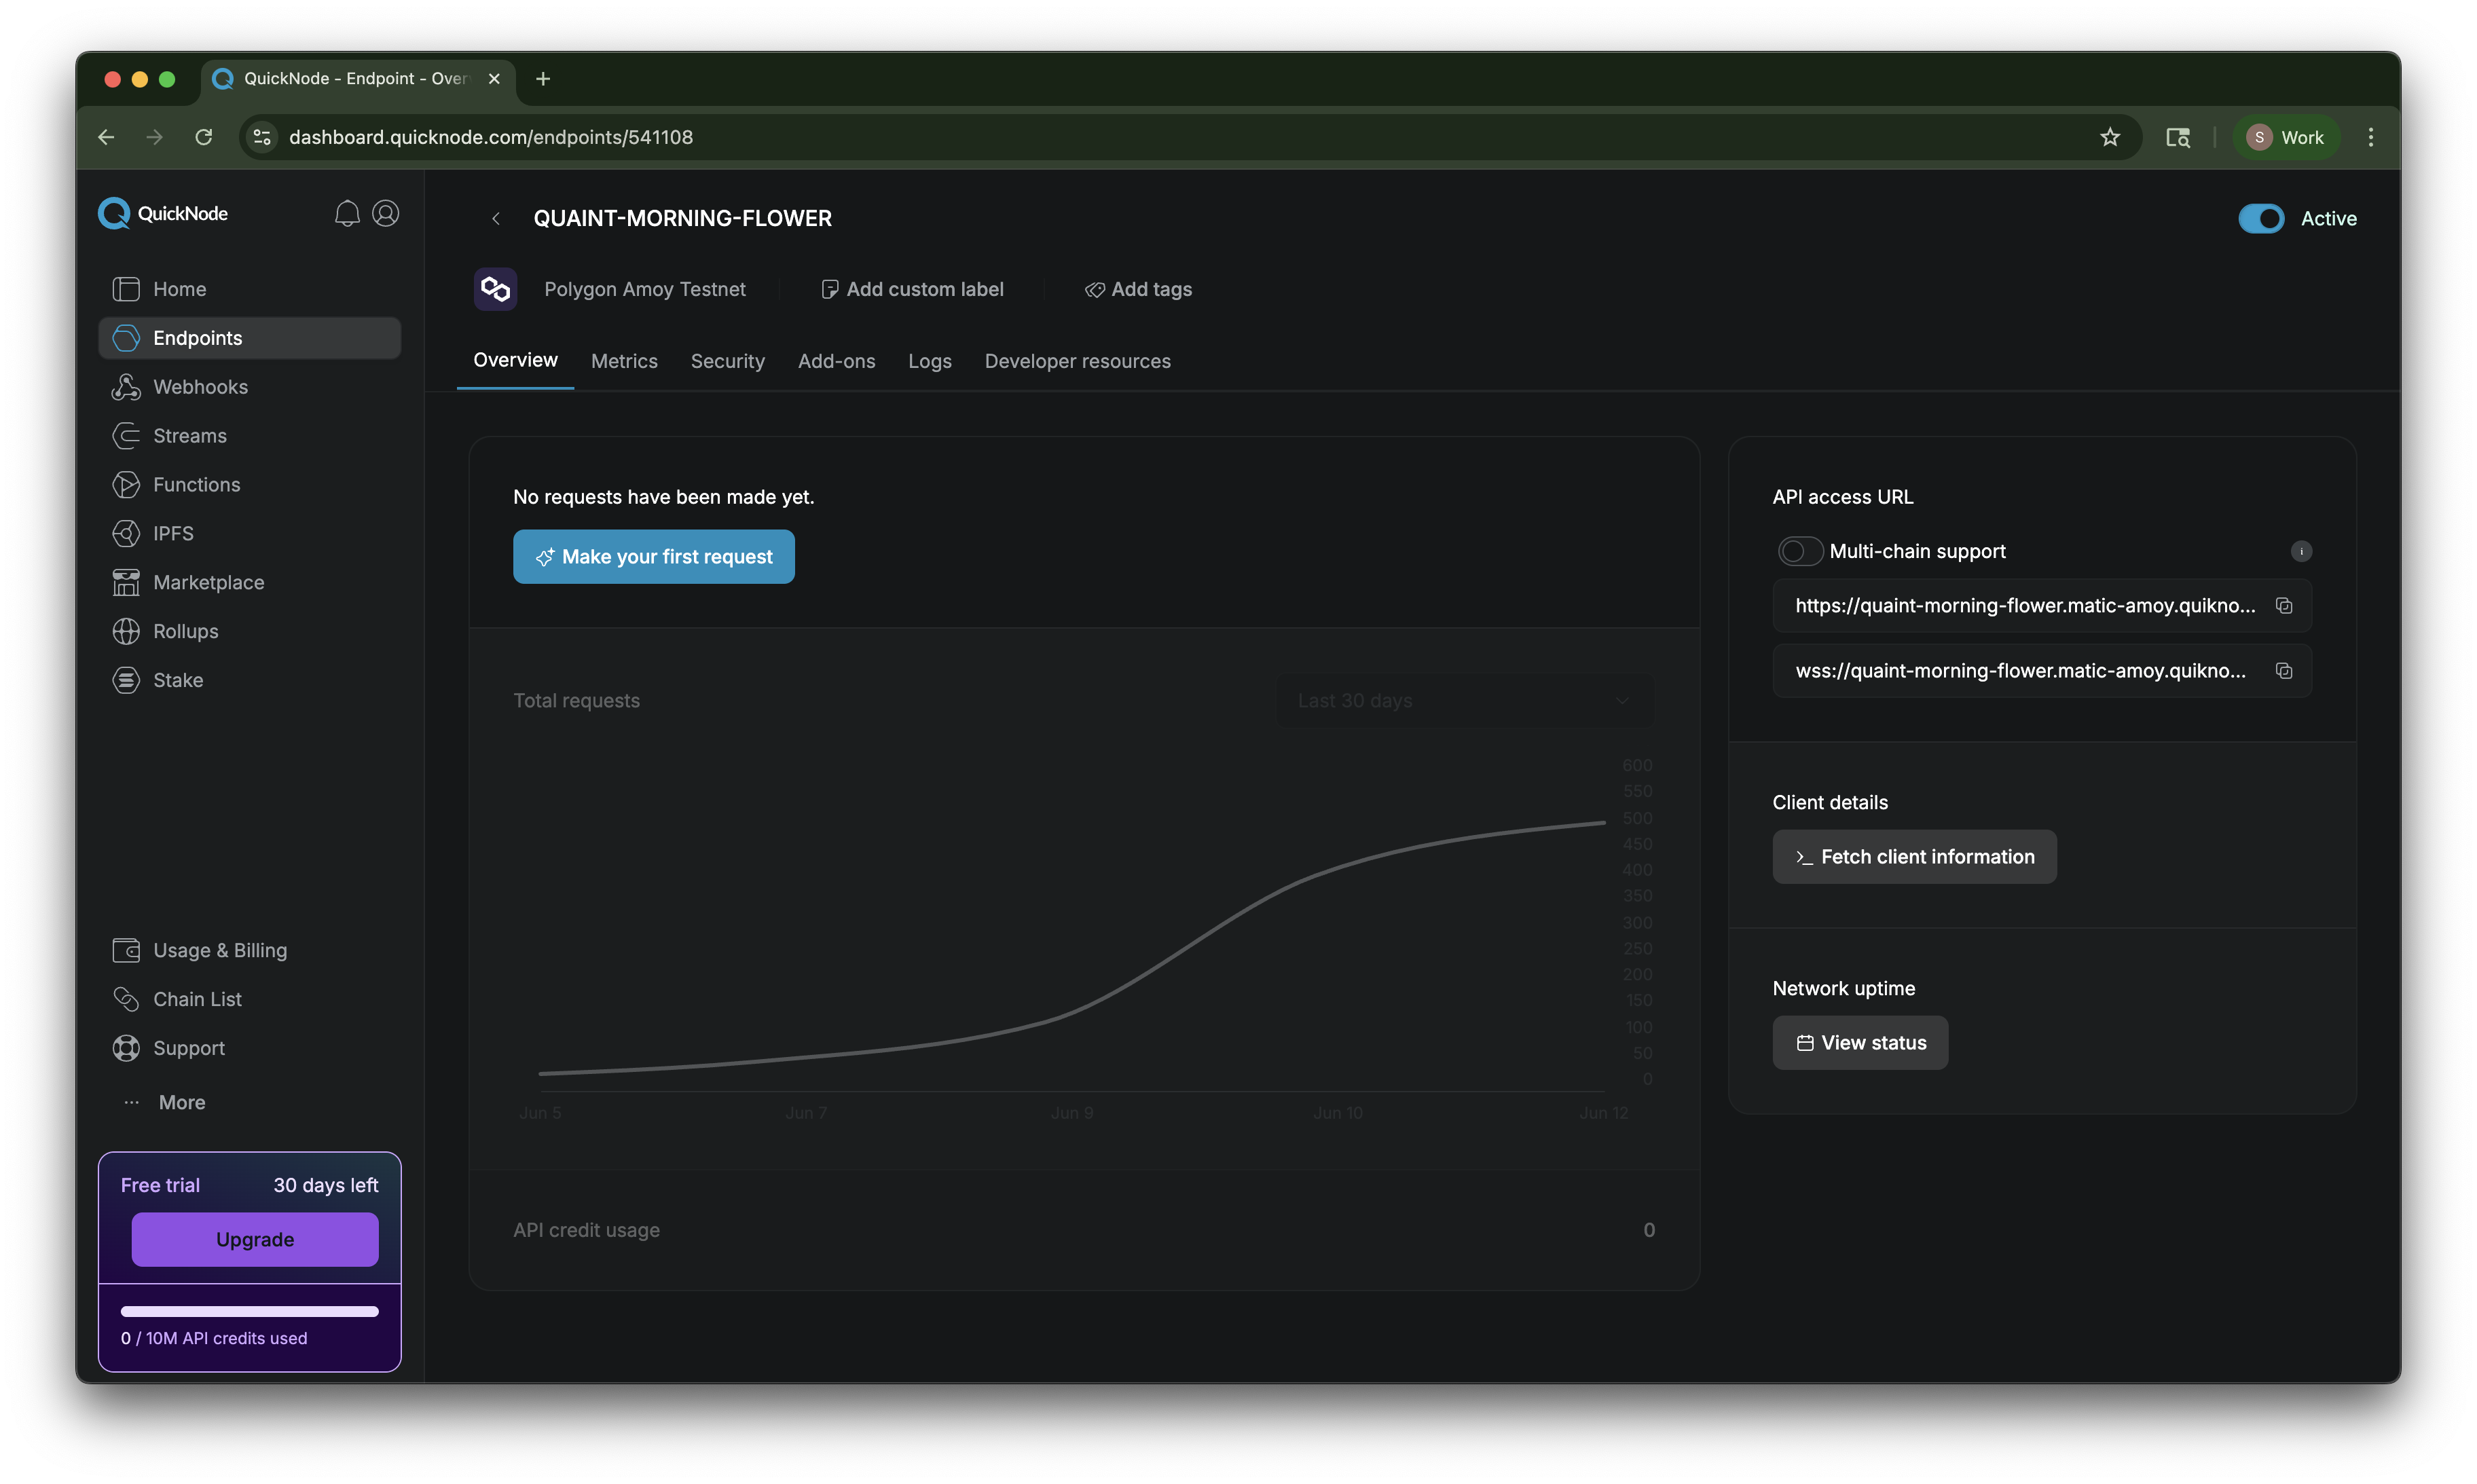Copy the WSS endpoint URL
The width and height of the screenshot is (2477, 1484).
pyautogui.click(x=2284, y=670)
